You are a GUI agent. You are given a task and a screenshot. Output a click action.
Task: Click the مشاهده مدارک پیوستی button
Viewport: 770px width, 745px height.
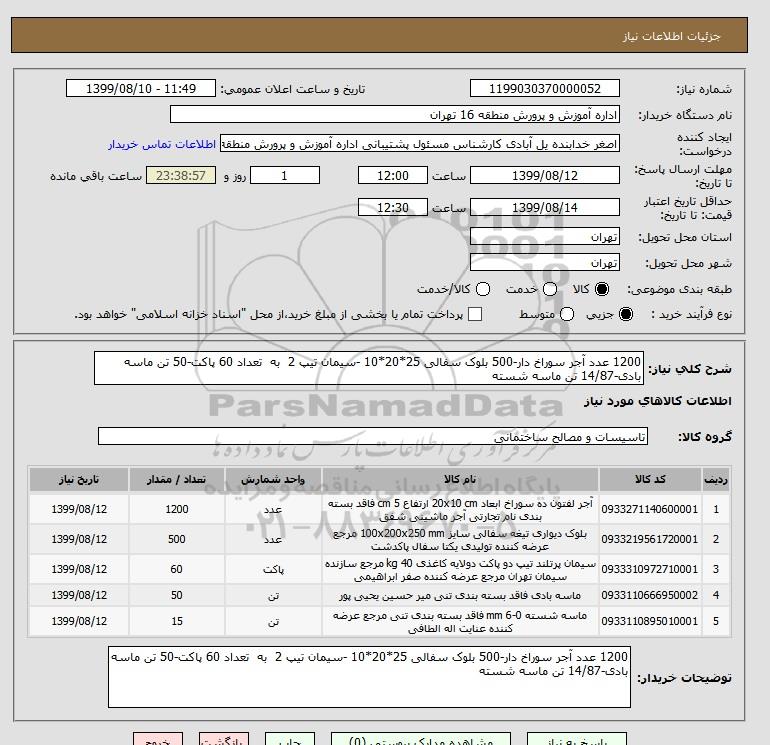coord(421,739)
